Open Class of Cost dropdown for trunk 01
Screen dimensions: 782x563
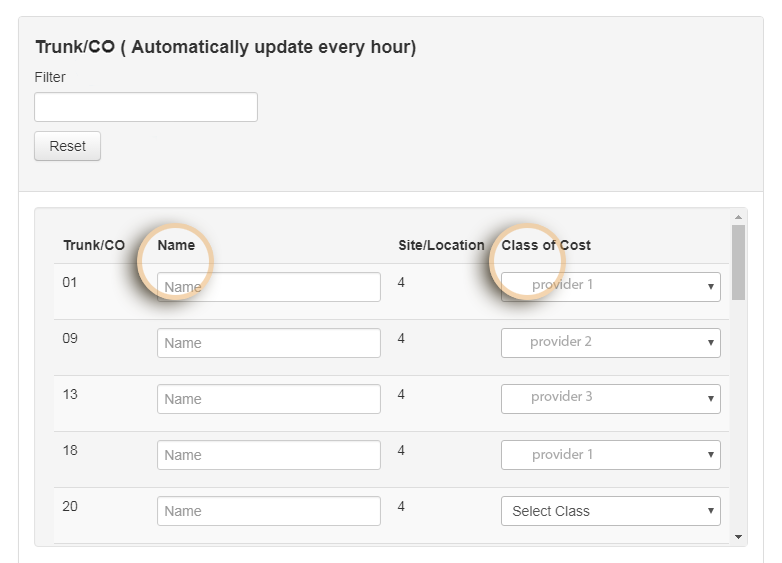point(610,287)
